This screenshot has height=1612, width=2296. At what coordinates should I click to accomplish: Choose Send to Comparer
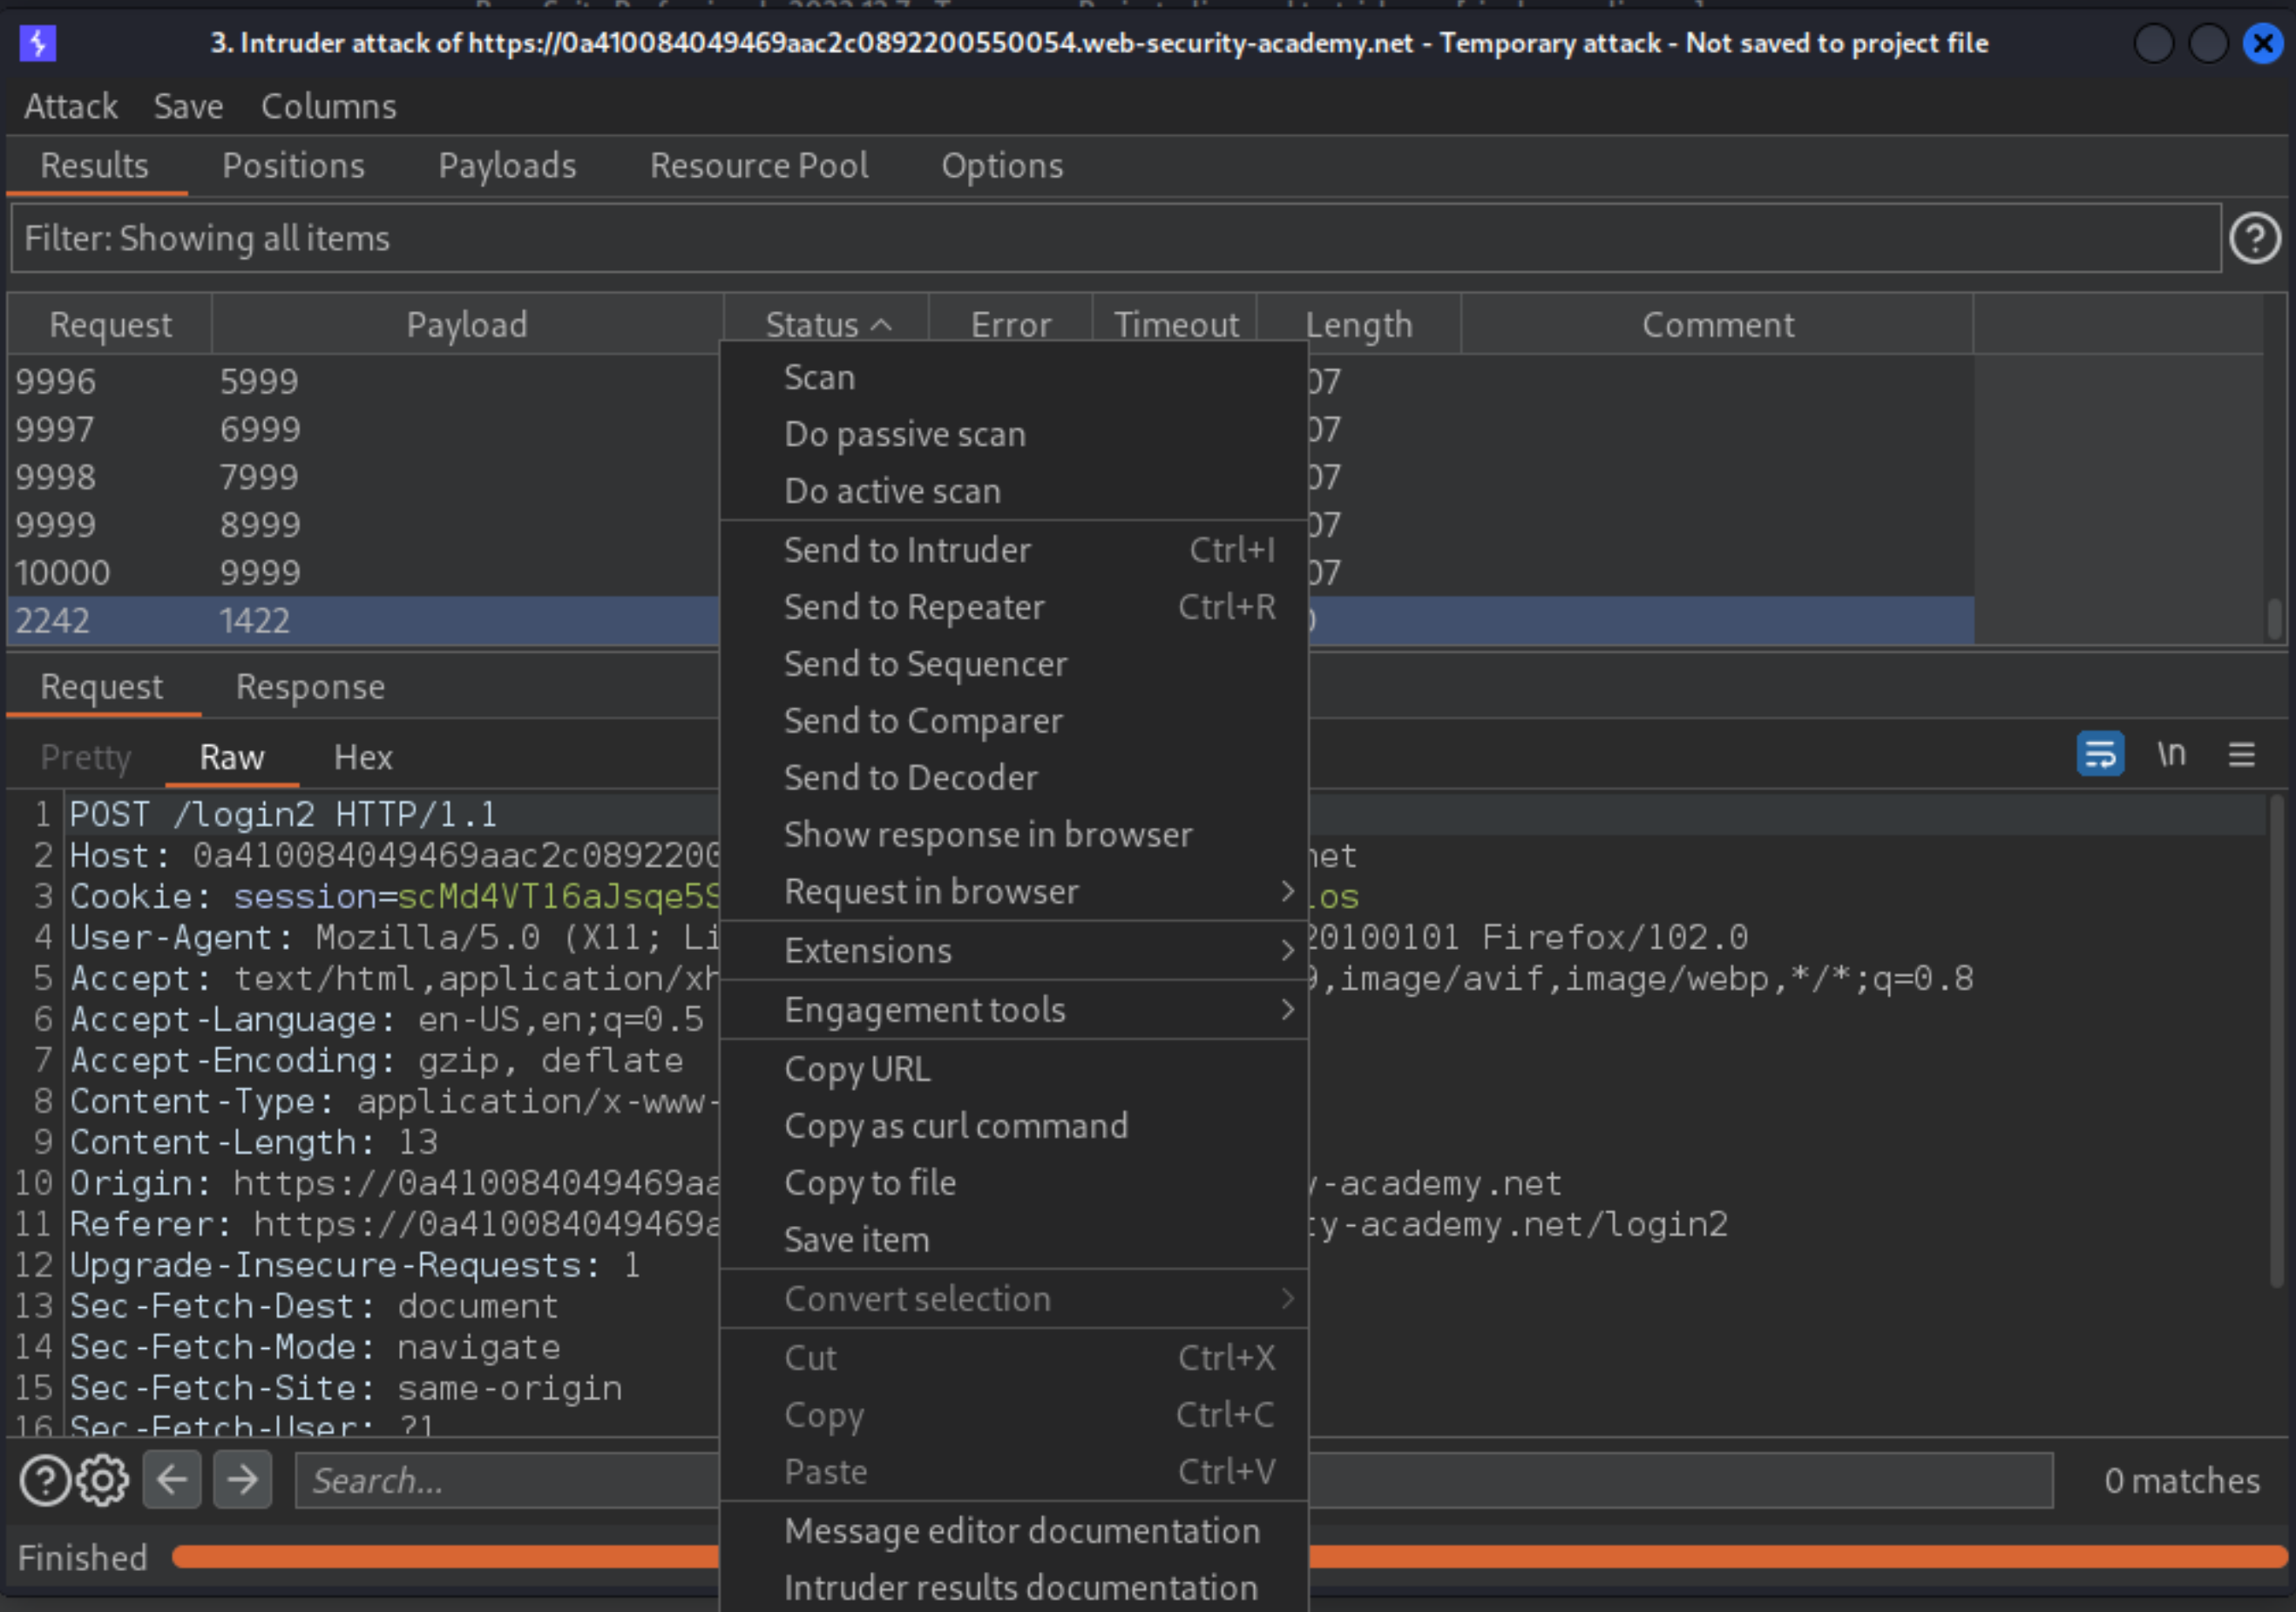(x=1014, y=721)
